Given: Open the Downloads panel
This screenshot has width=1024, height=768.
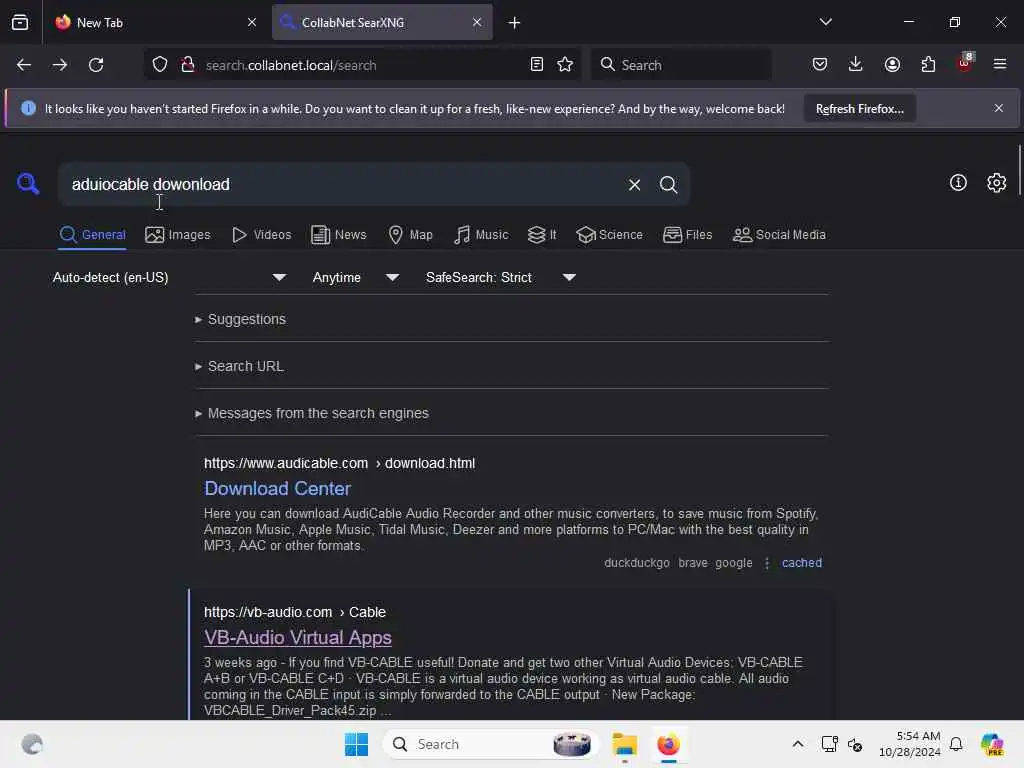Looking at the screenshot, I should 856,64.
